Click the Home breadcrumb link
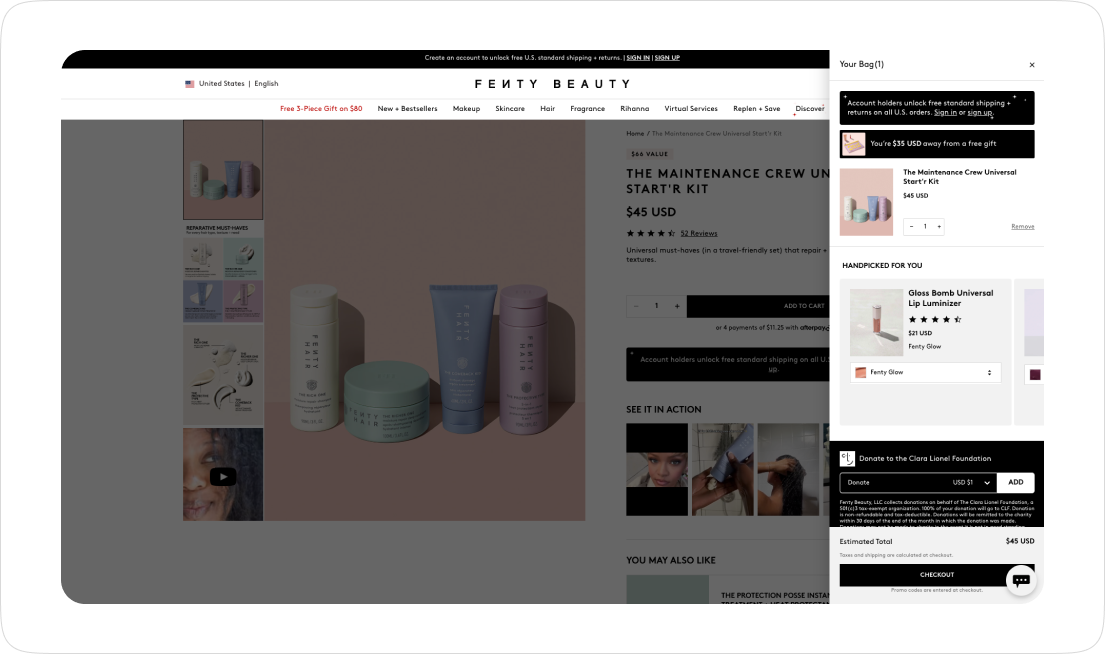Viewport: 1105px width, 654px height. [635, 133]
